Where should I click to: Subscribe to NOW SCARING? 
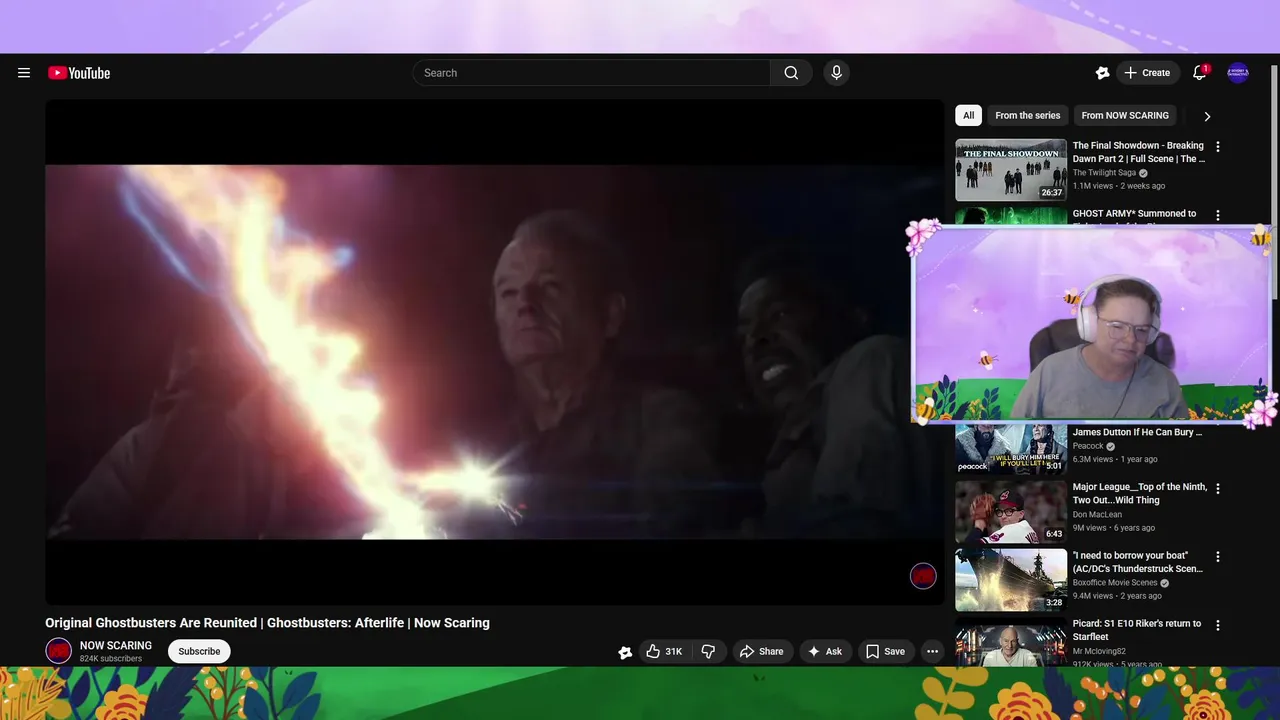(199, 651)
